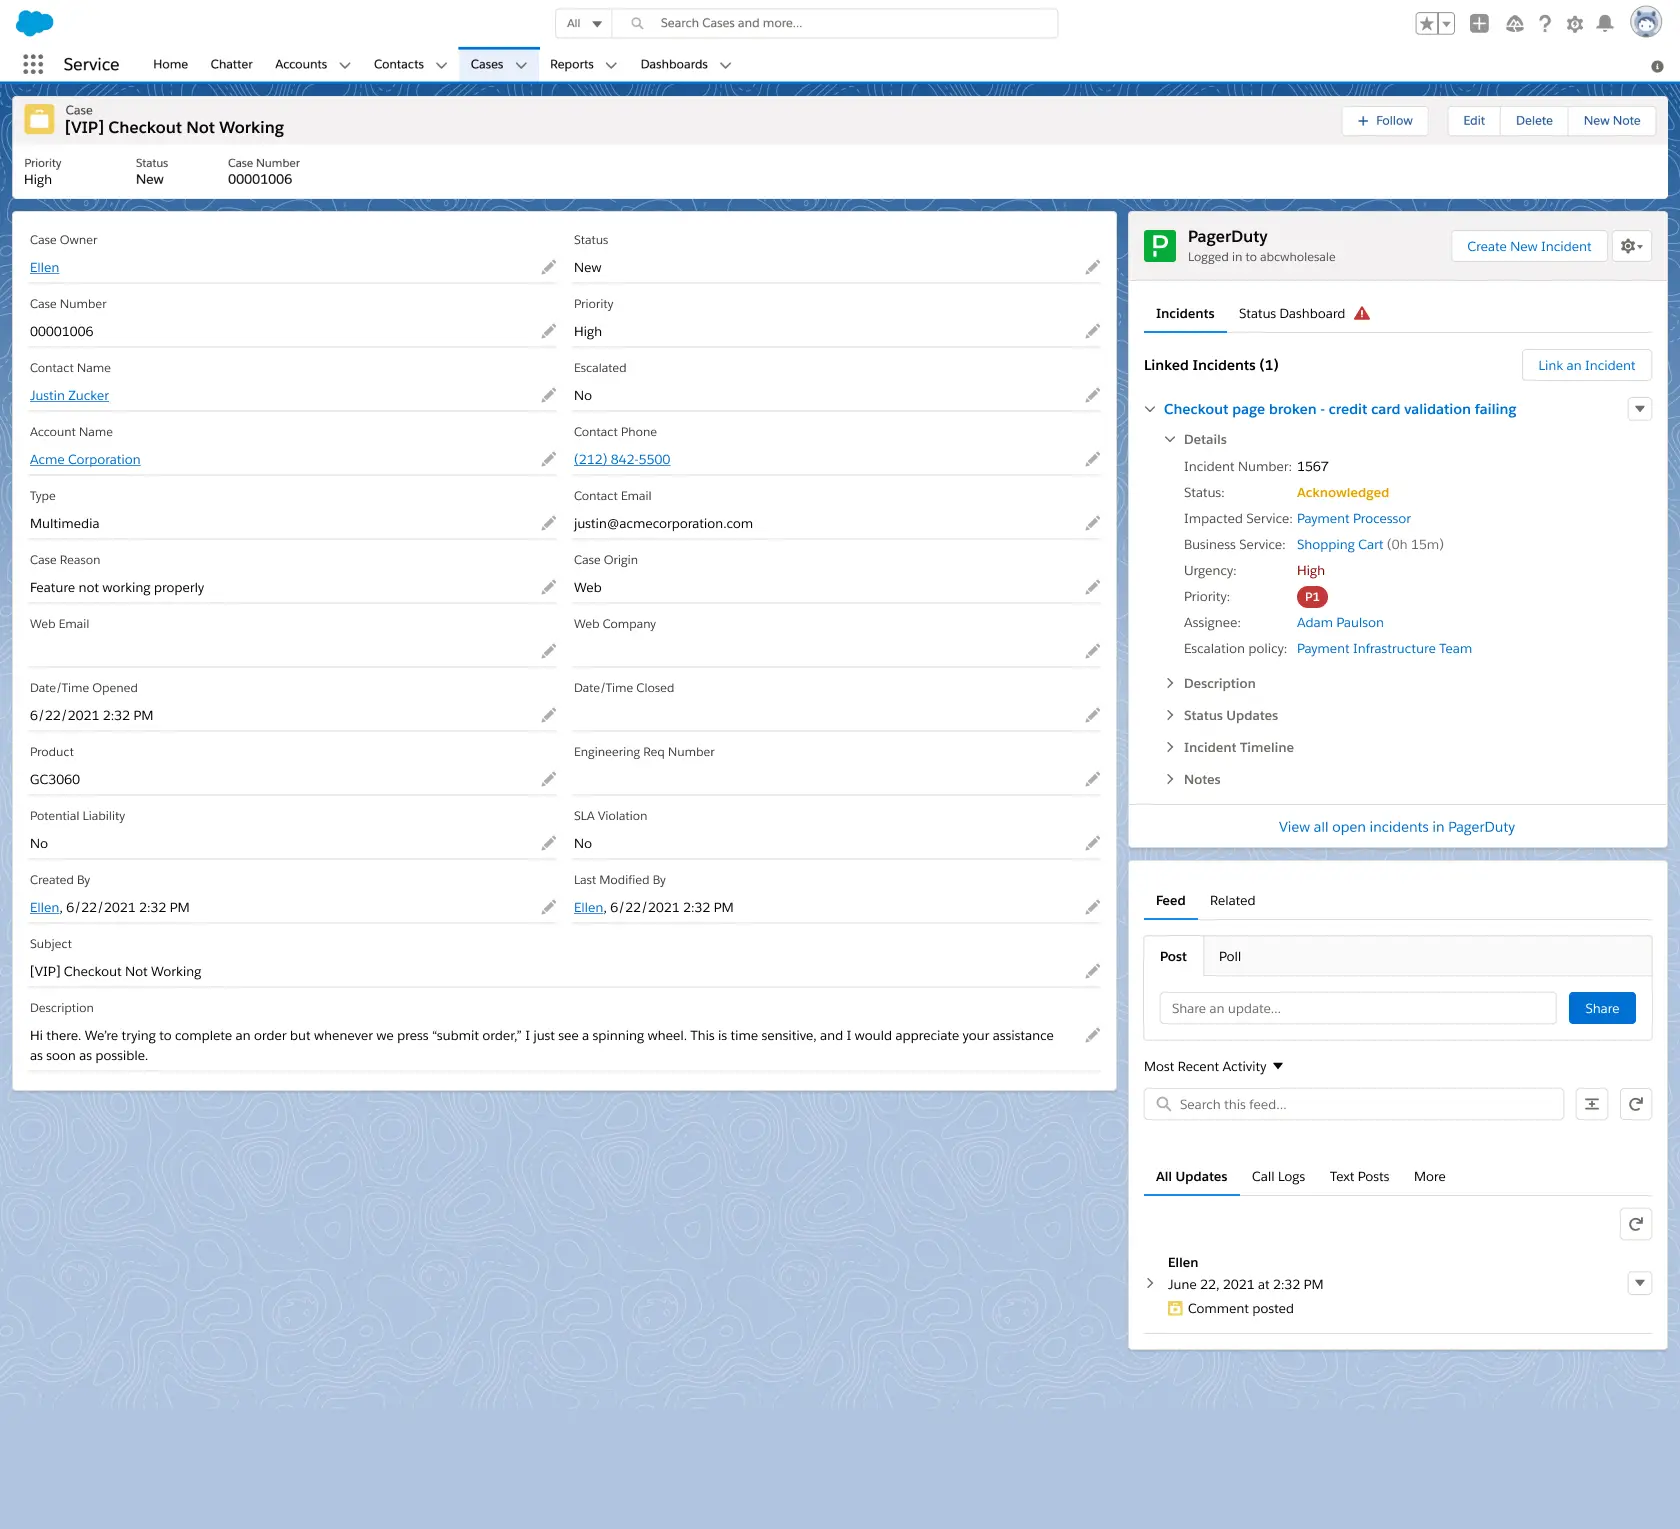Edit the Case Reason pencil icon
This screenshot has width=1680, height=1529.
pyautogui.click(x=548, y=587)
